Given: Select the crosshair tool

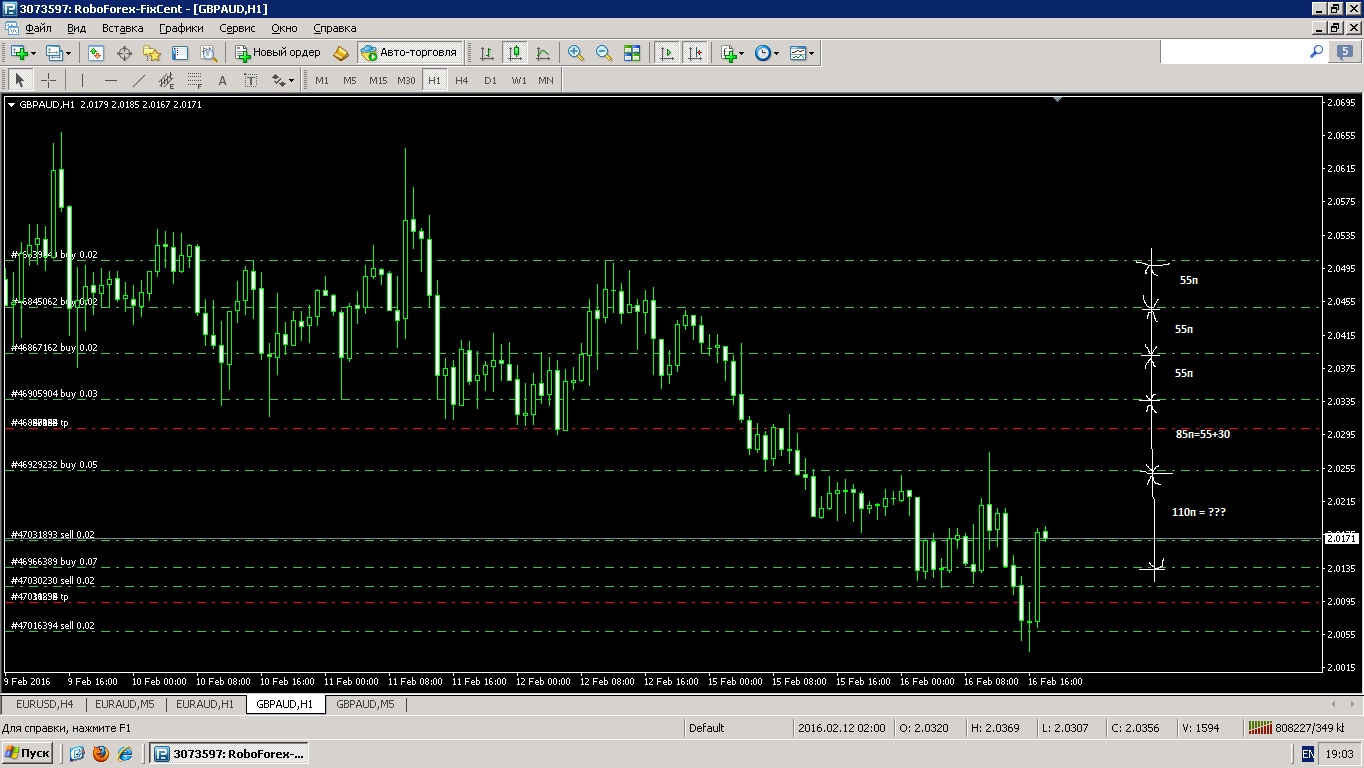Looking at the screenshot, I should [48, 80].
